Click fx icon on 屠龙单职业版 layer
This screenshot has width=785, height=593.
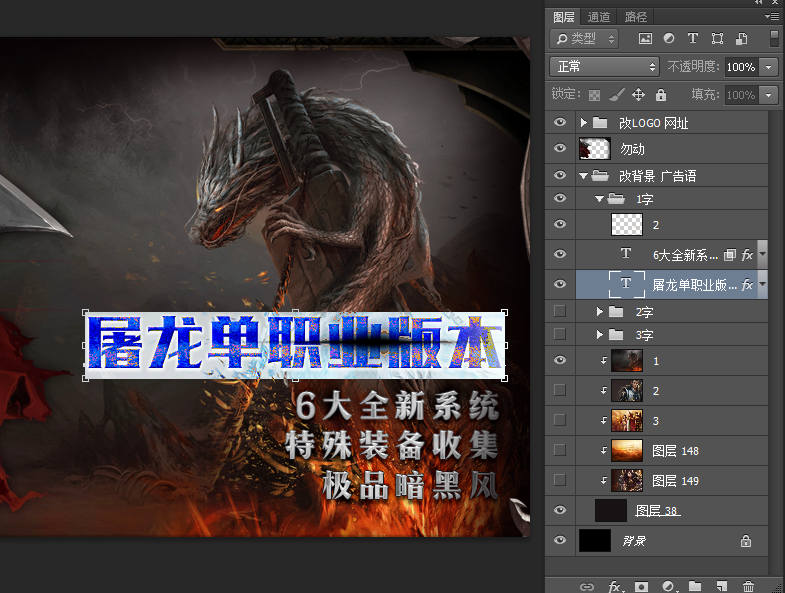pos(747,285)
